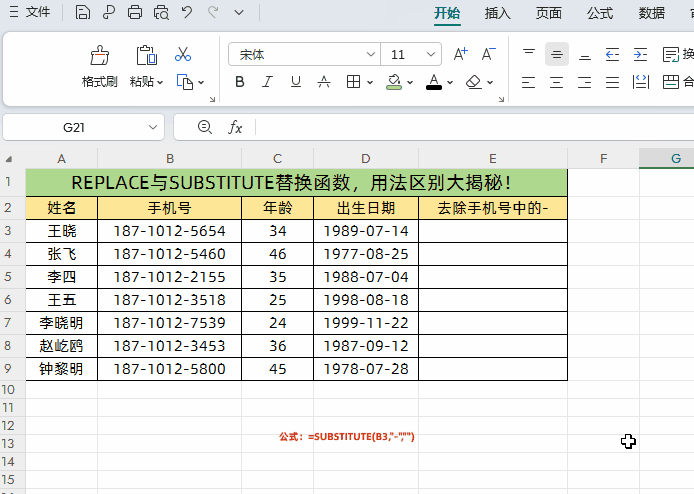This screenshot has height=494, width=694.
Task: Open font group dialog launcher
Action: (501, 100)
